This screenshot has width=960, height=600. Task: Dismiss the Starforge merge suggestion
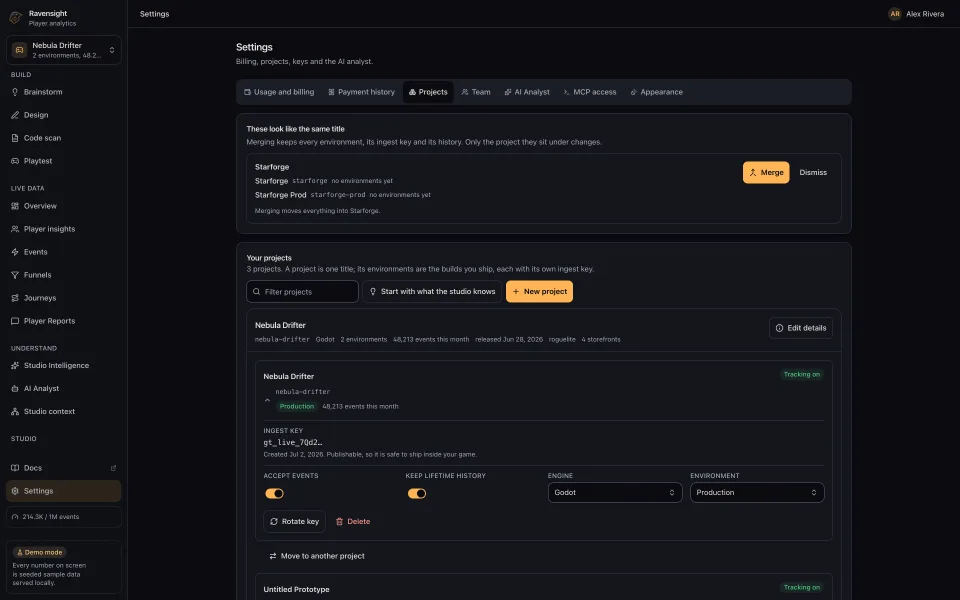coord(812,173)
